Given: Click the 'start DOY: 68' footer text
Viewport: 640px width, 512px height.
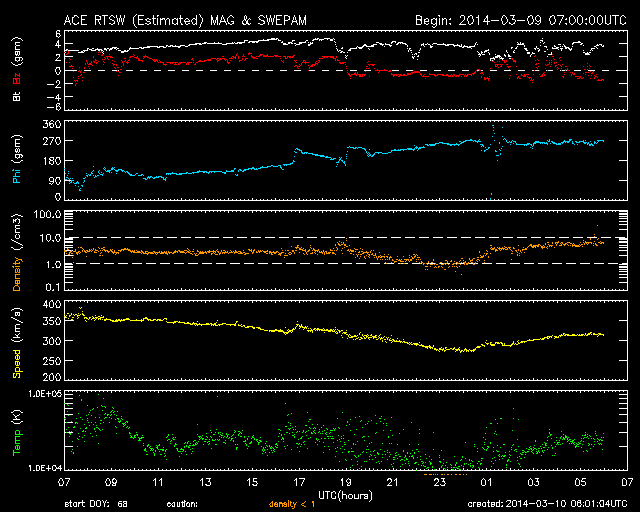Looking at the screenshot, I should [96, 504].
